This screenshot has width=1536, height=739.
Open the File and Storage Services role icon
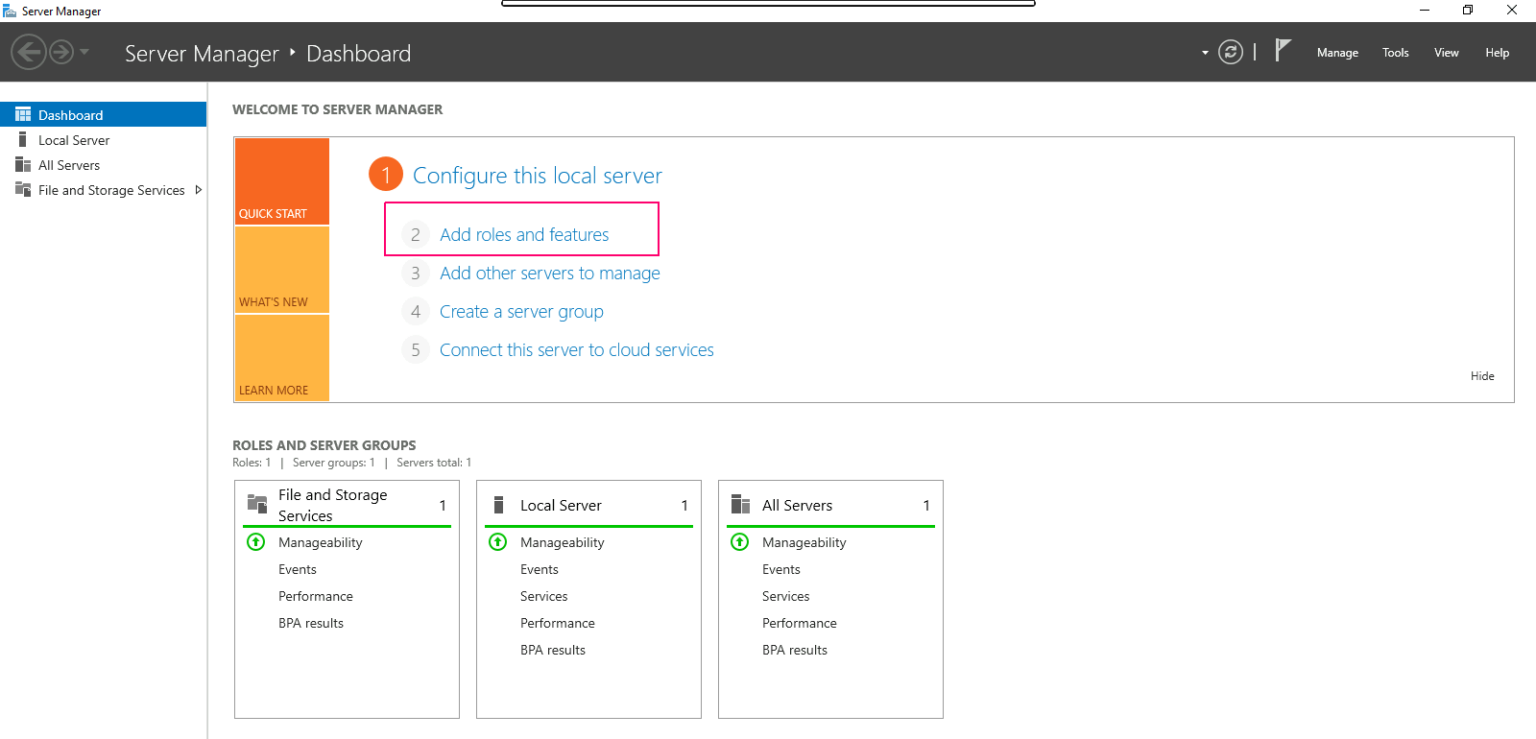24,189
